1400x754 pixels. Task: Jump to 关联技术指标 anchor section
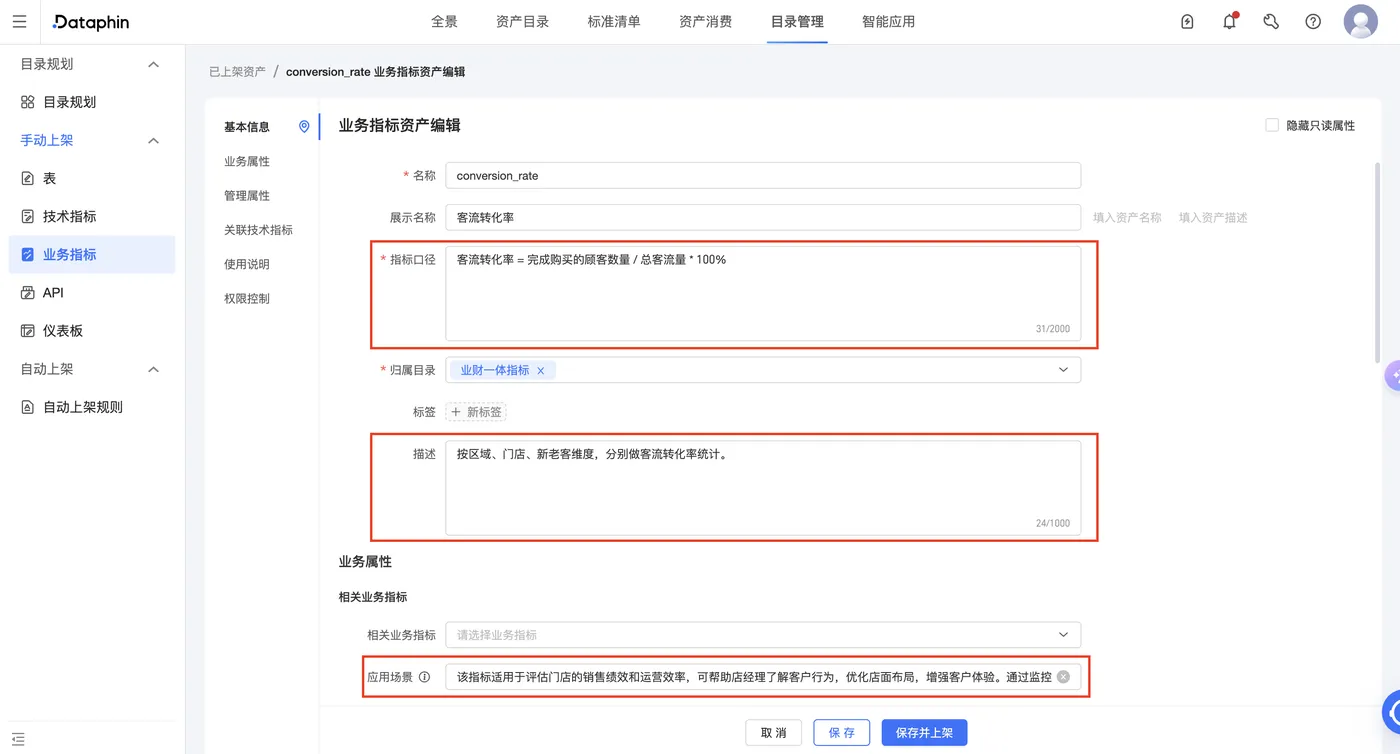pyautogui.click(x=258, y=230)
